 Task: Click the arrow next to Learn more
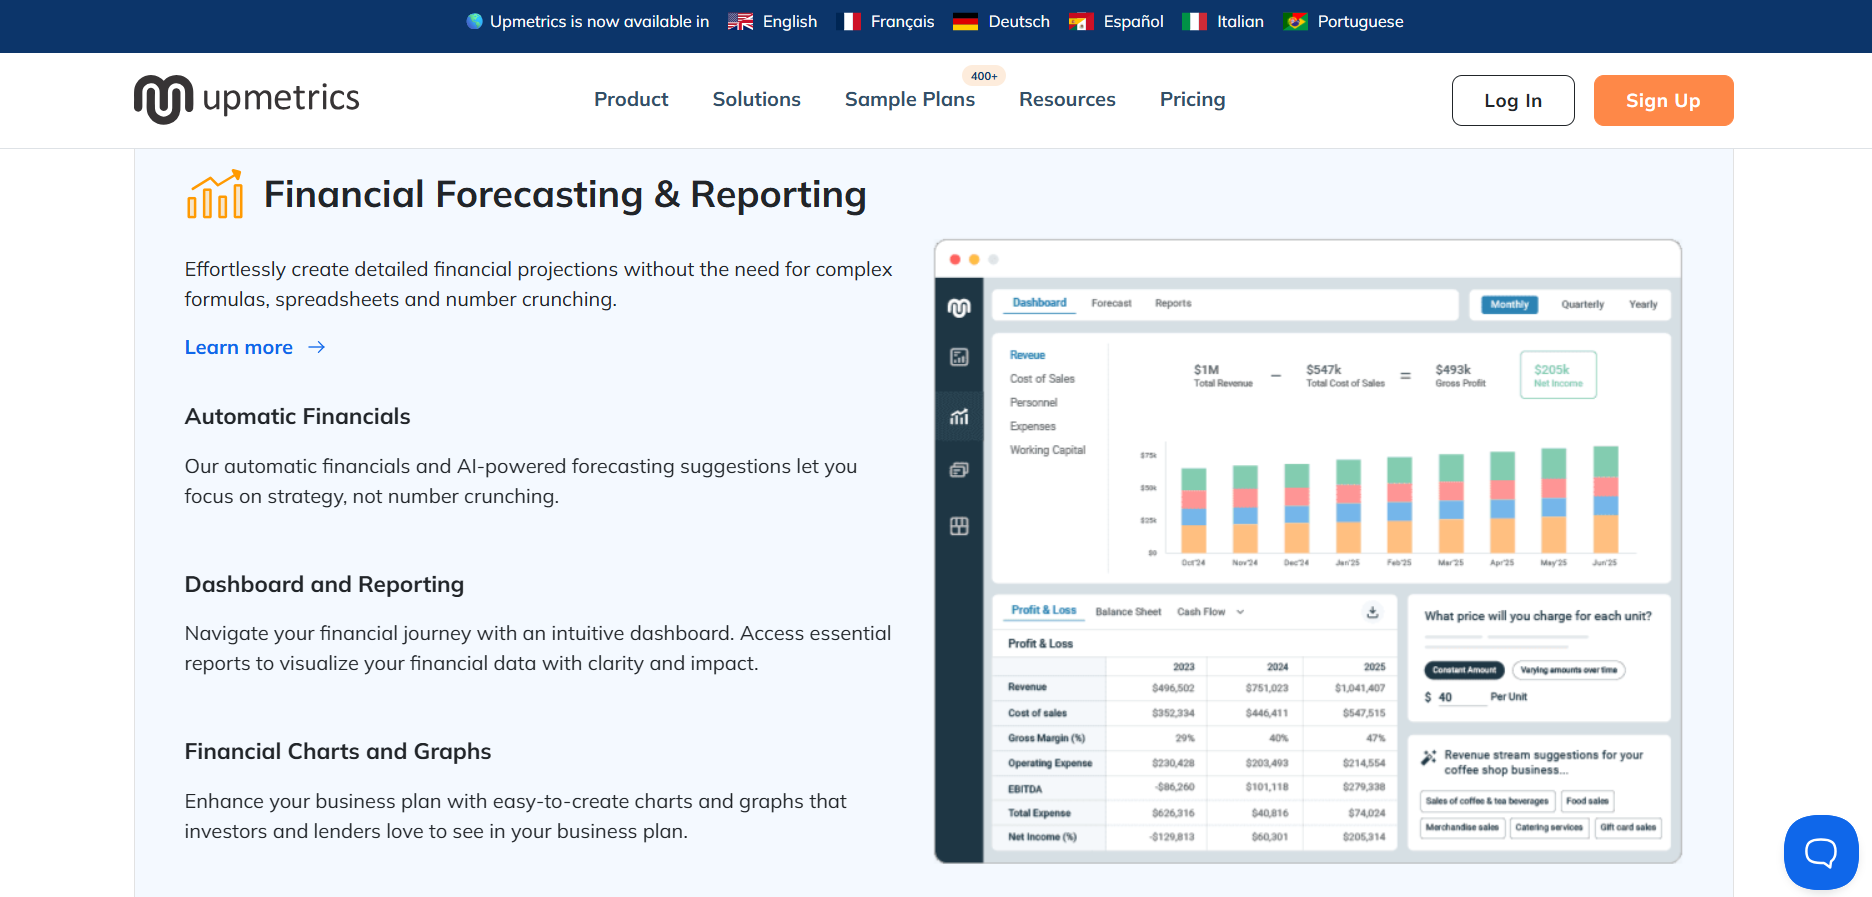(x=317, y=347)
